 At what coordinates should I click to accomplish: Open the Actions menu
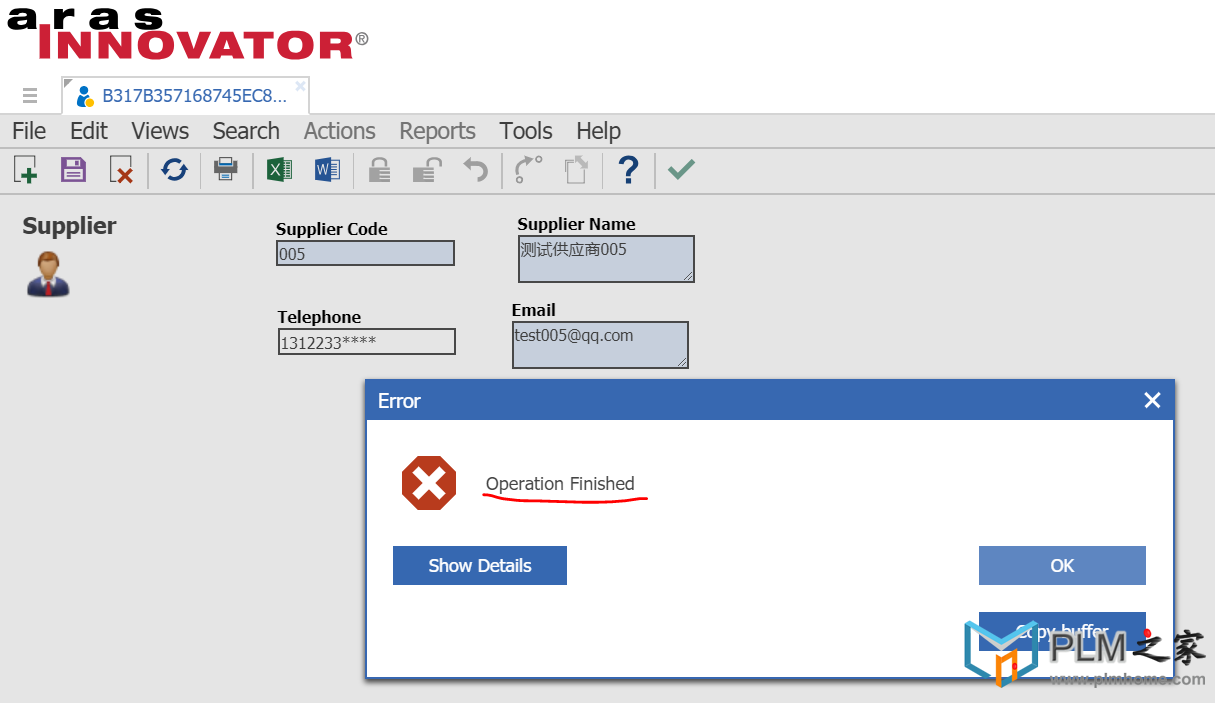coord(340,131)
